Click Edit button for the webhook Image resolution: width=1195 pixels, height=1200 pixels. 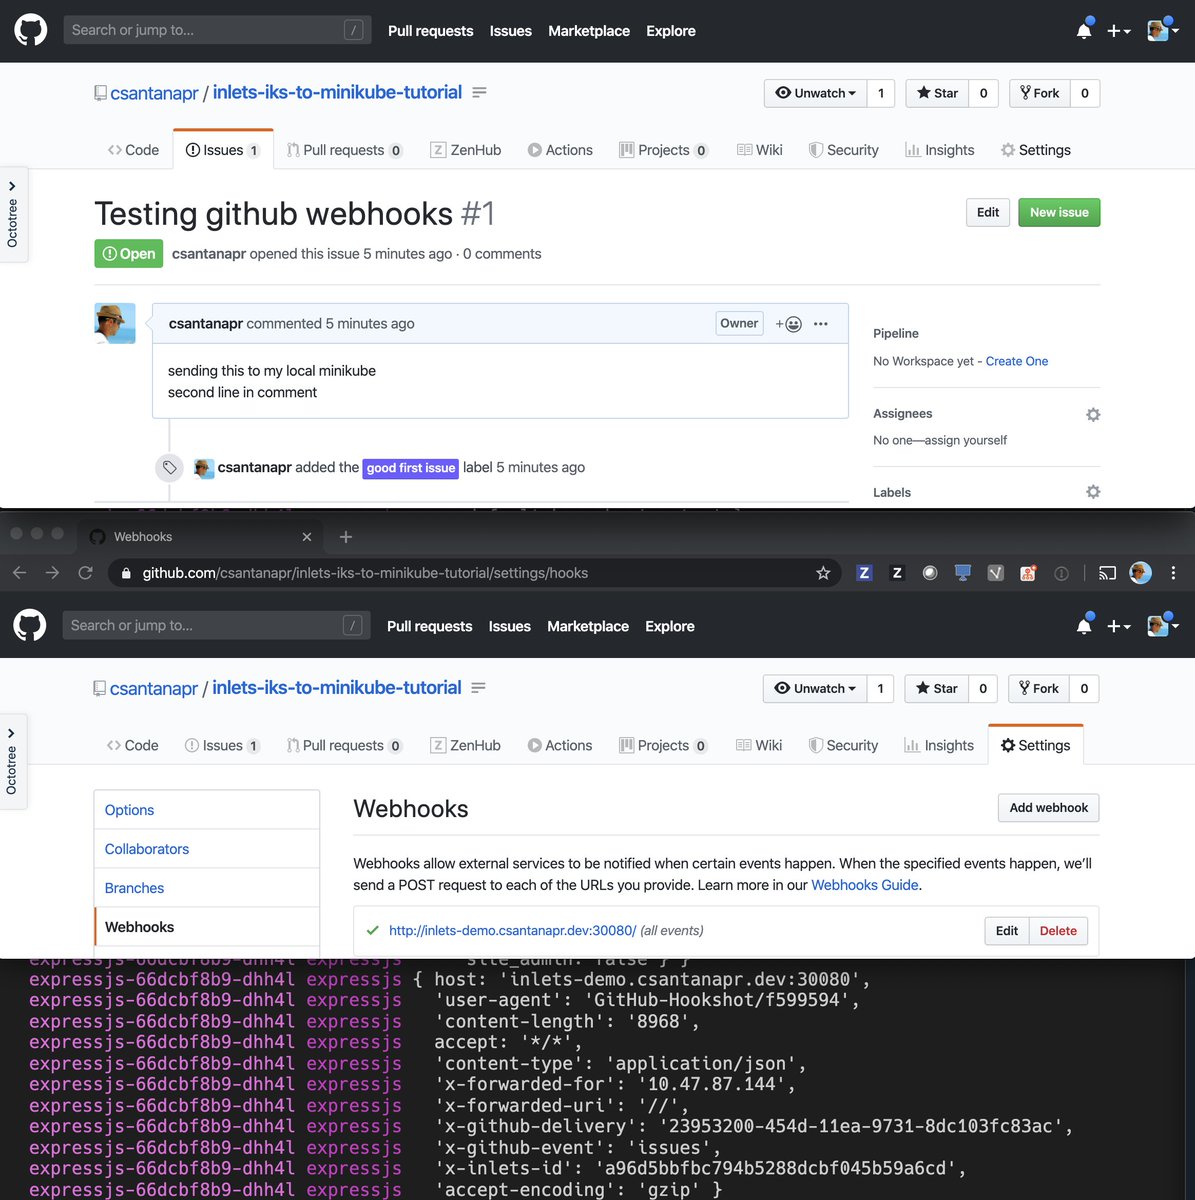(1006, 931)
